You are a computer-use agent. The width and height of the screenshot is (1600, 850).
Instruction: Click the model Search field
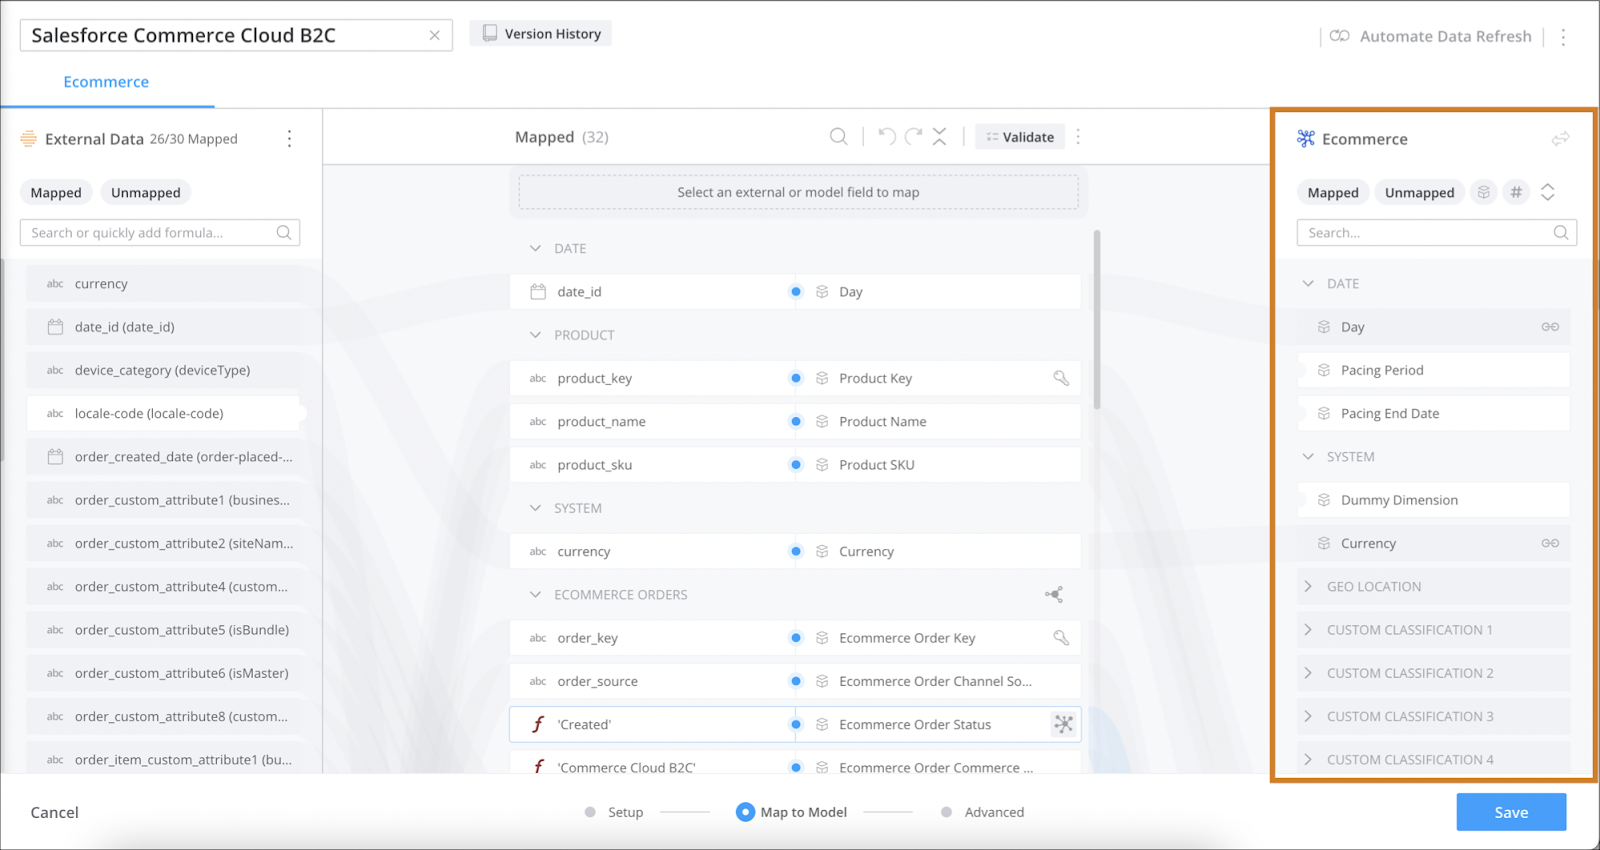tap(1437, 233)
